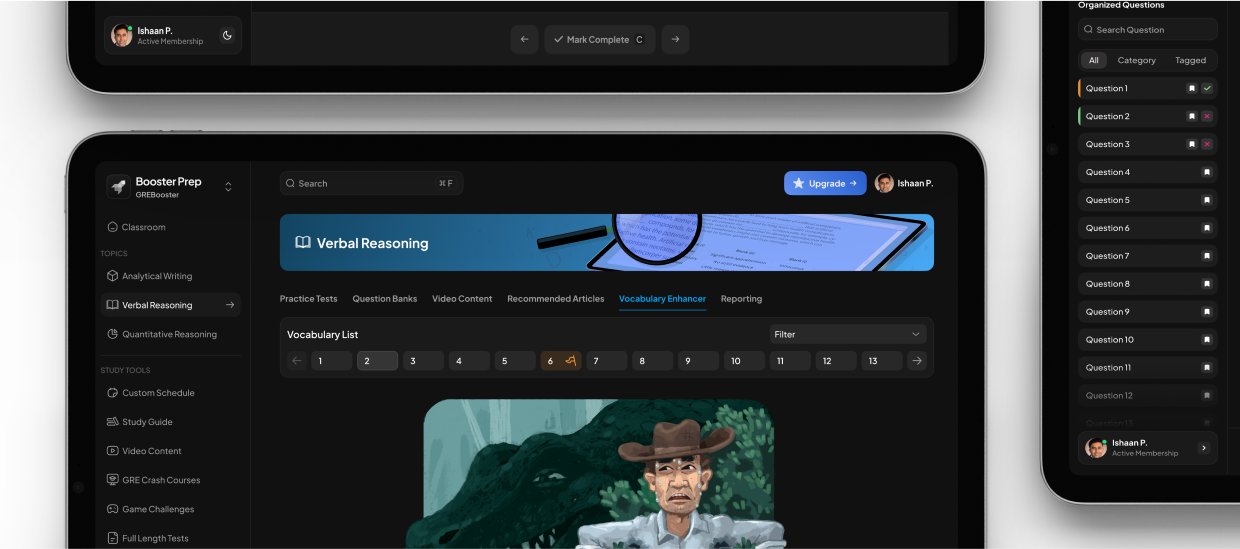Toggle dark mode moon icon in top window
The width and height of the screenshot is (1240, 549).
(x=227, y=36)
